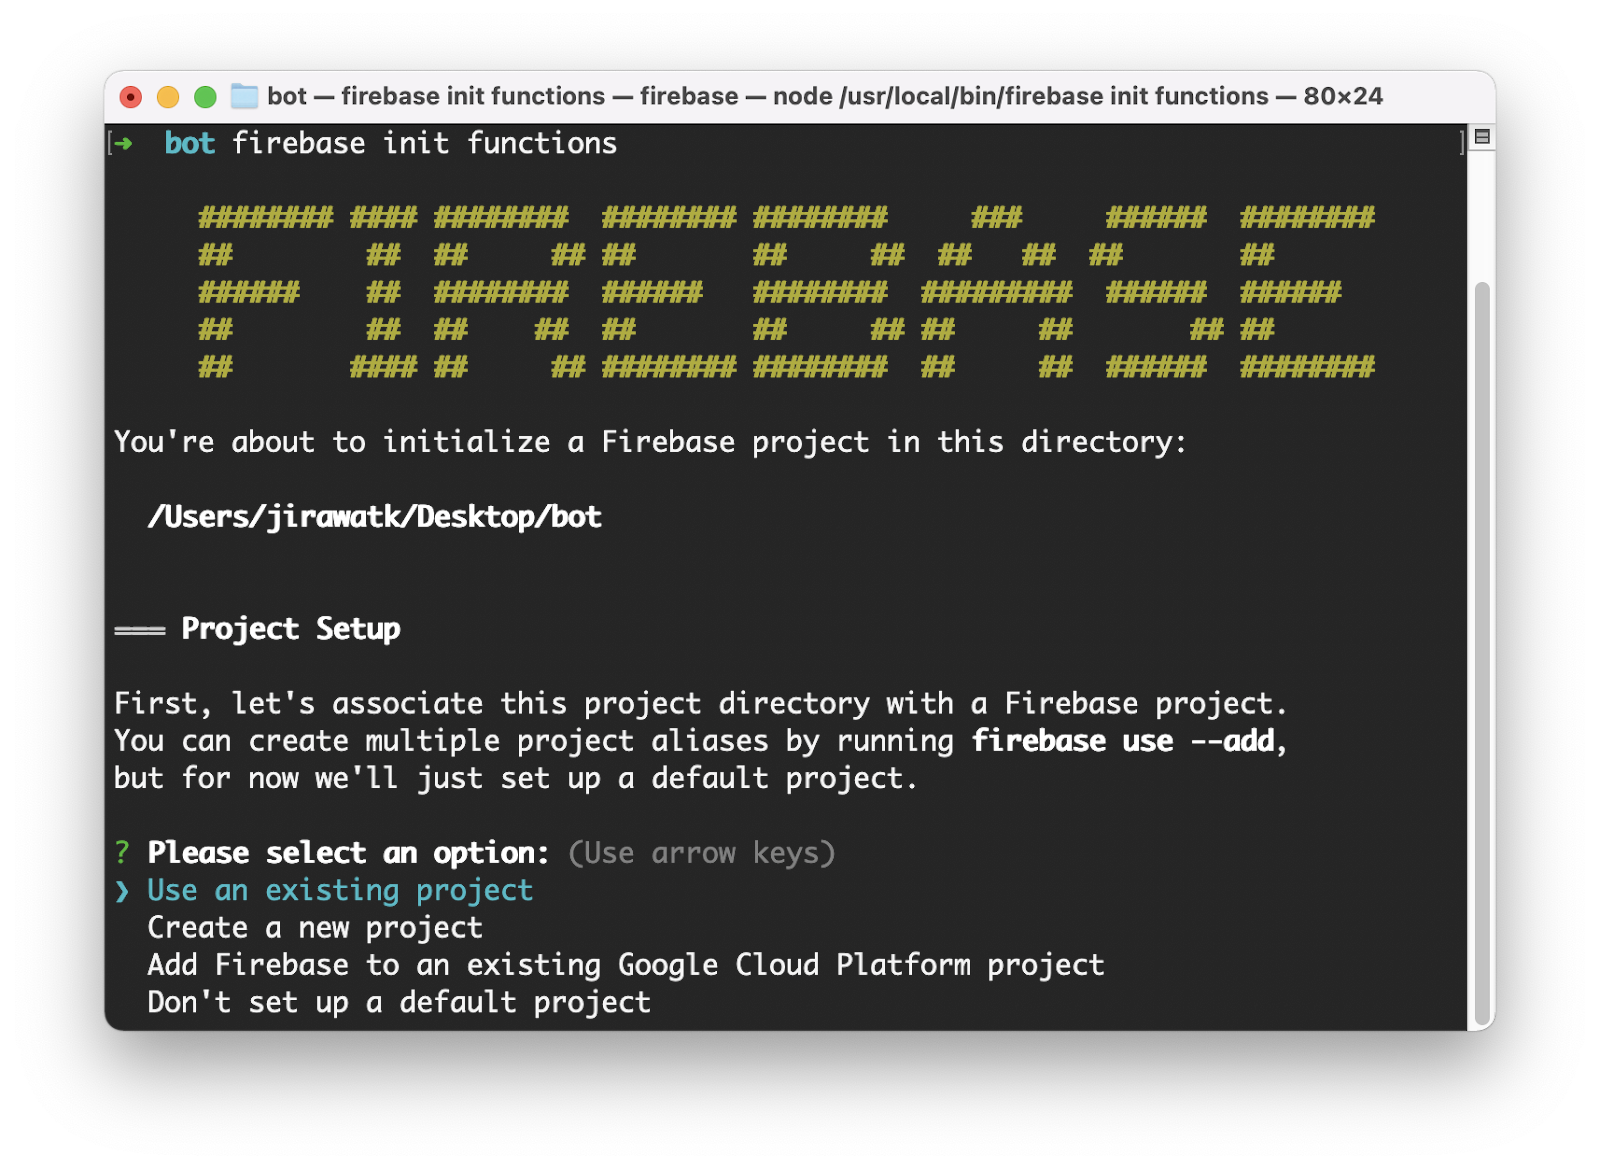1600x1169 pixels.
Task: Click the window title text in the title bar
Action: click(825, 96)
